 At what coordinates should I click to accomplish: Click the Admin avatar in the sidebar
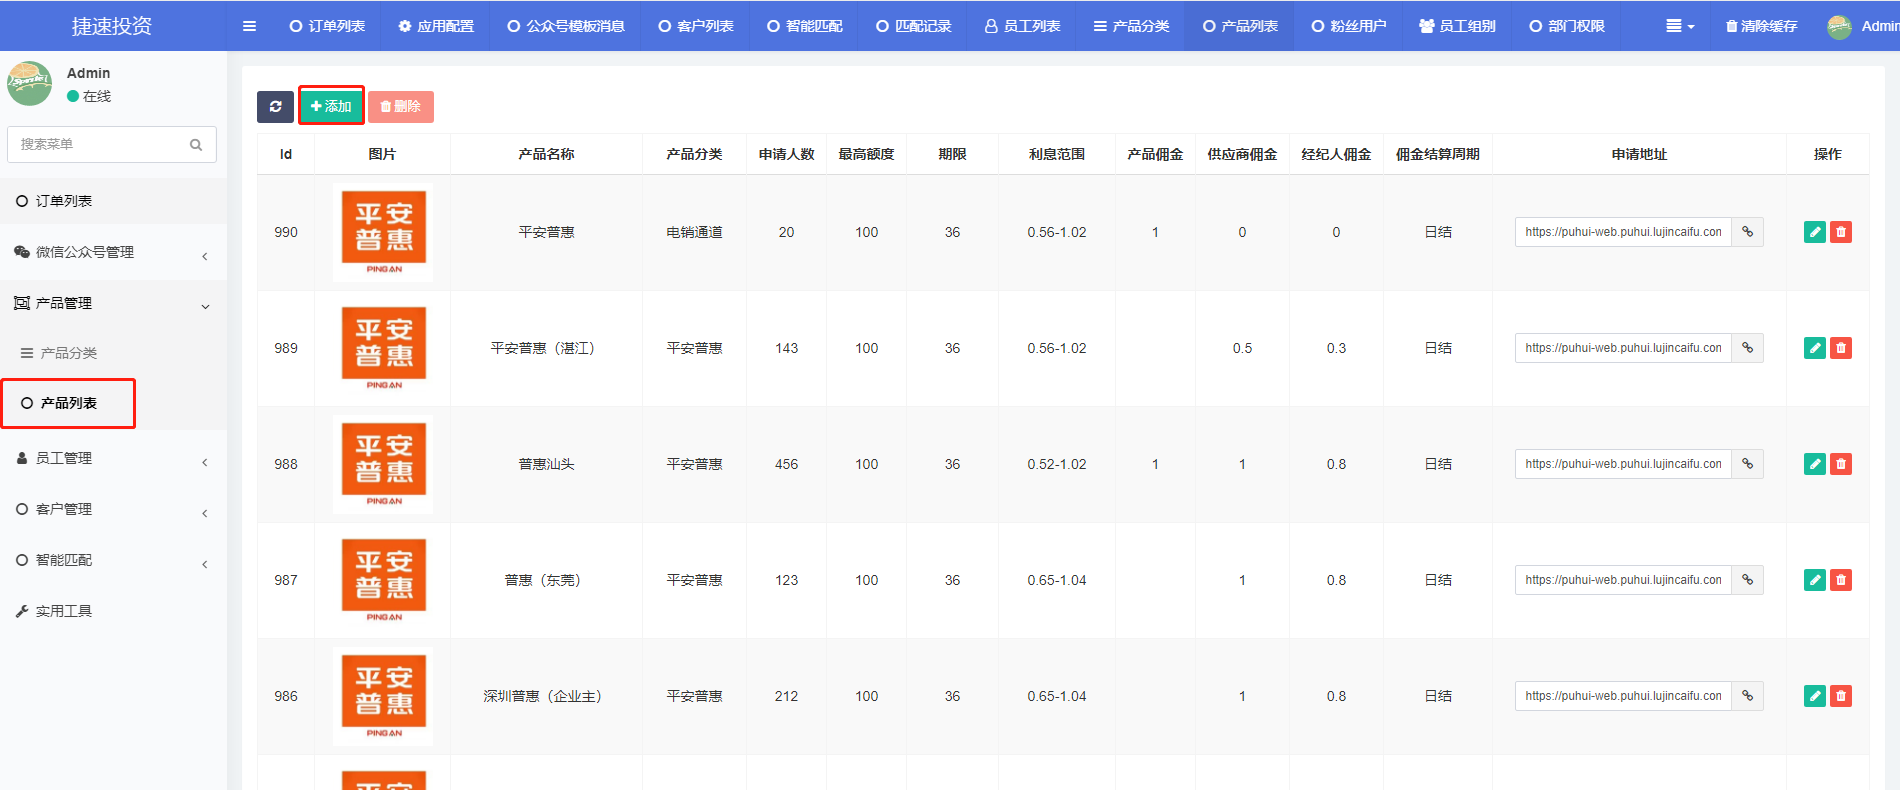pyautogui.click(x=29, y=83)
